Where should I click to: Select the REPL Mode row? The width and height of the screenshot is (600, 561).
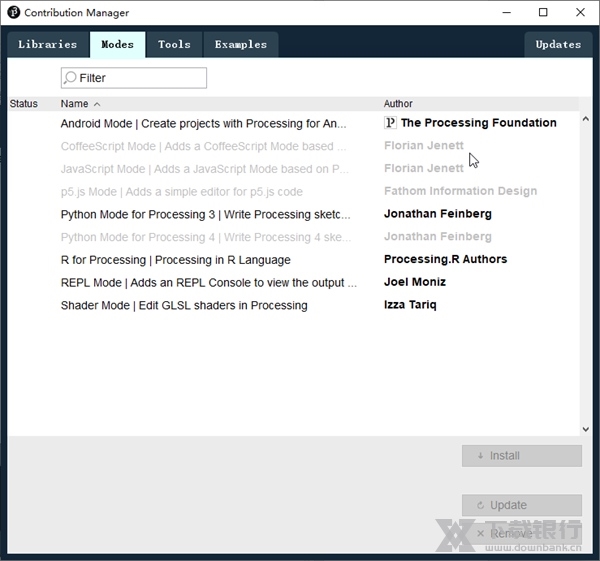coord(293,282)
